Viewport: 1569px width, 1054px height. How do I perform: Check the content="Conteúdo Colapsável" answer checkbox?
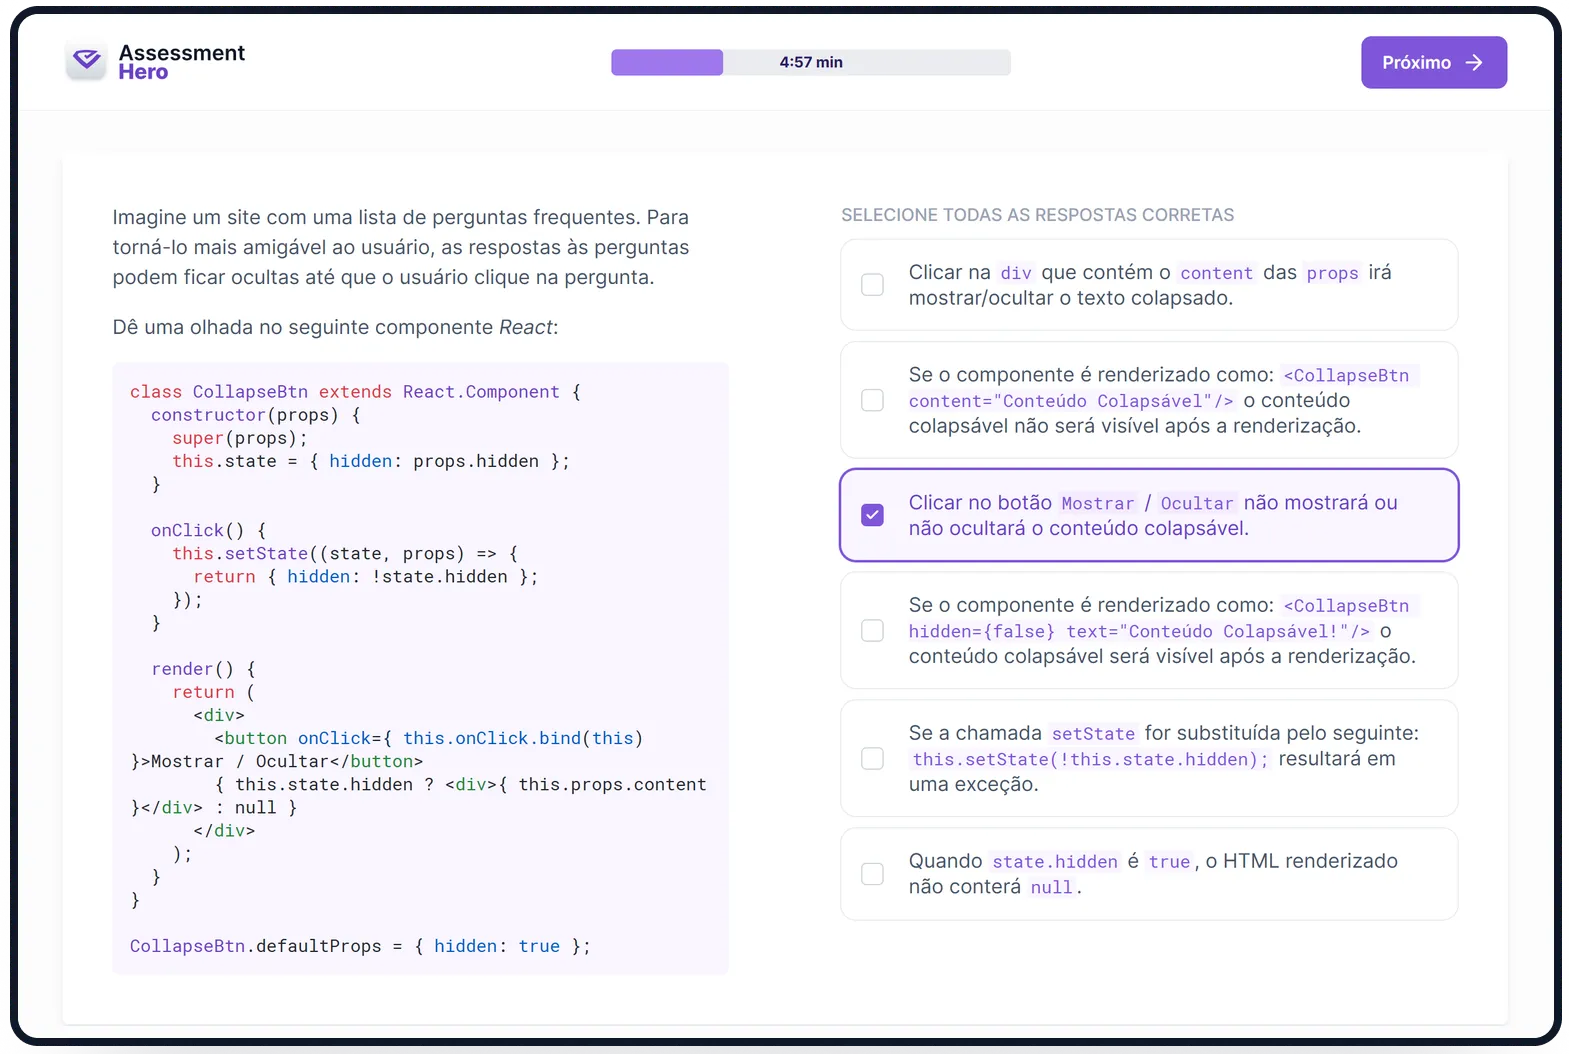tap(873, 400)
